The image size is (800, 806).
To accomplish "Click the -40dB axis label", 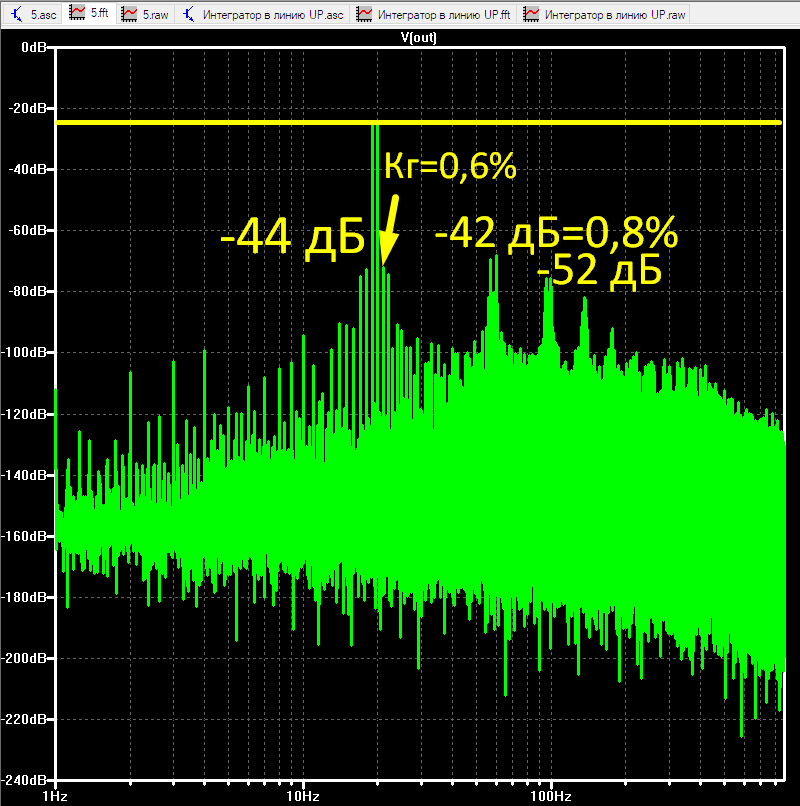I will (27, 169).
